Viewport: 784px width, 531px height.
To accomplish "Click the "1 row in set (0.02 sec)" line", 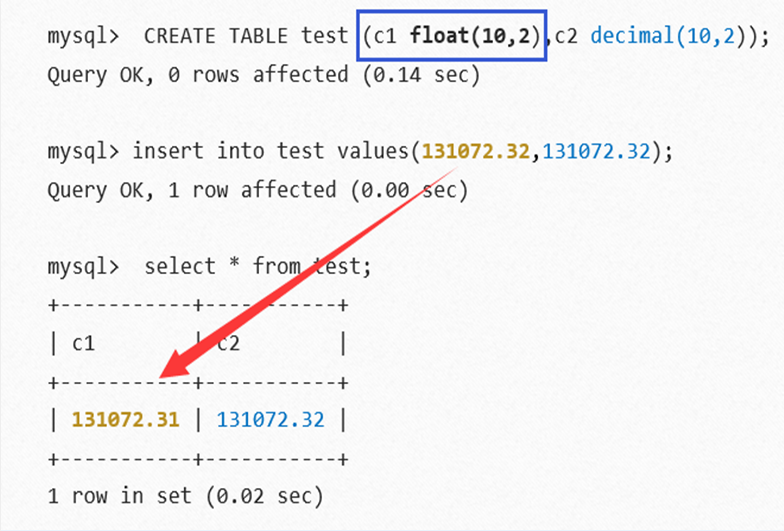I will point(185,495).
